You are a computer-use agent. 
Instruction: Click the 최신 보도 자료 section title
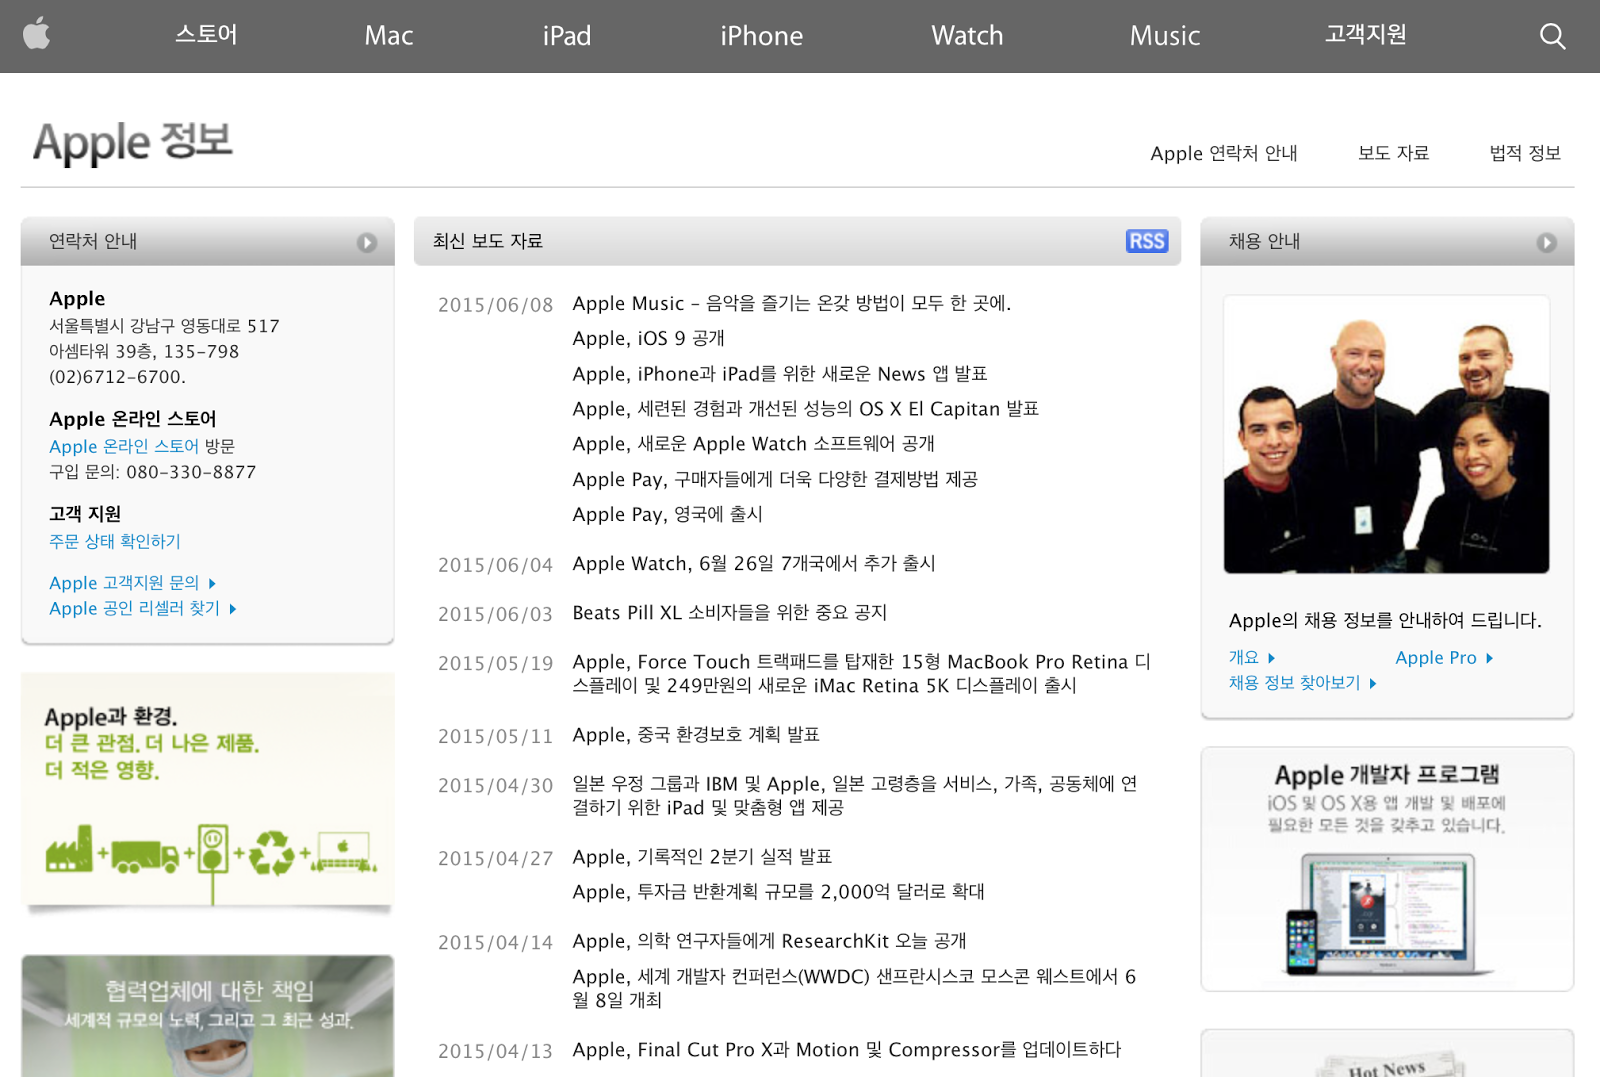488,241
